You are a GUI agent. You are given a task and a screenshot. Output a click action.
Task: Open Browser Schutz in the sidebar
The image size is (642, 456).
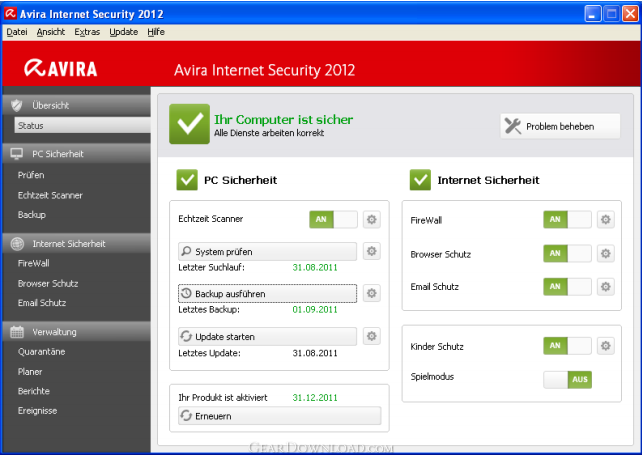tap(48, 283)
